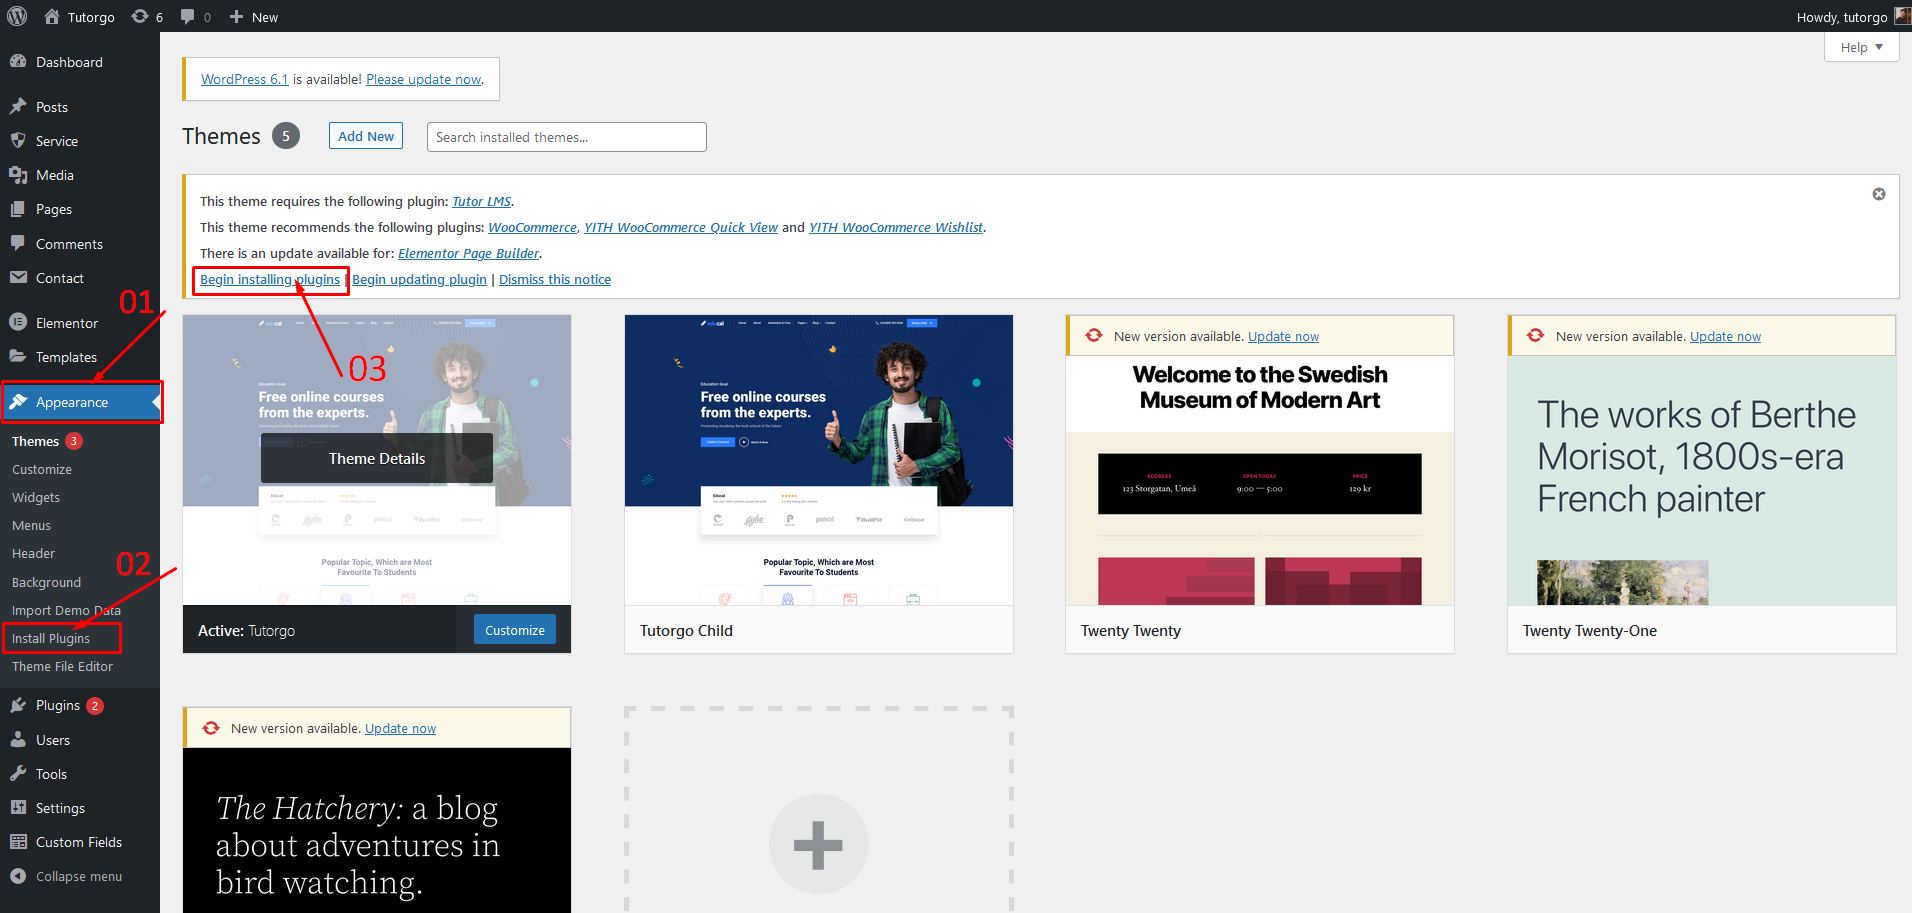Screen dimensions: 1912x913
Task: Open the Header submenu item
Action: coord(33,553)
